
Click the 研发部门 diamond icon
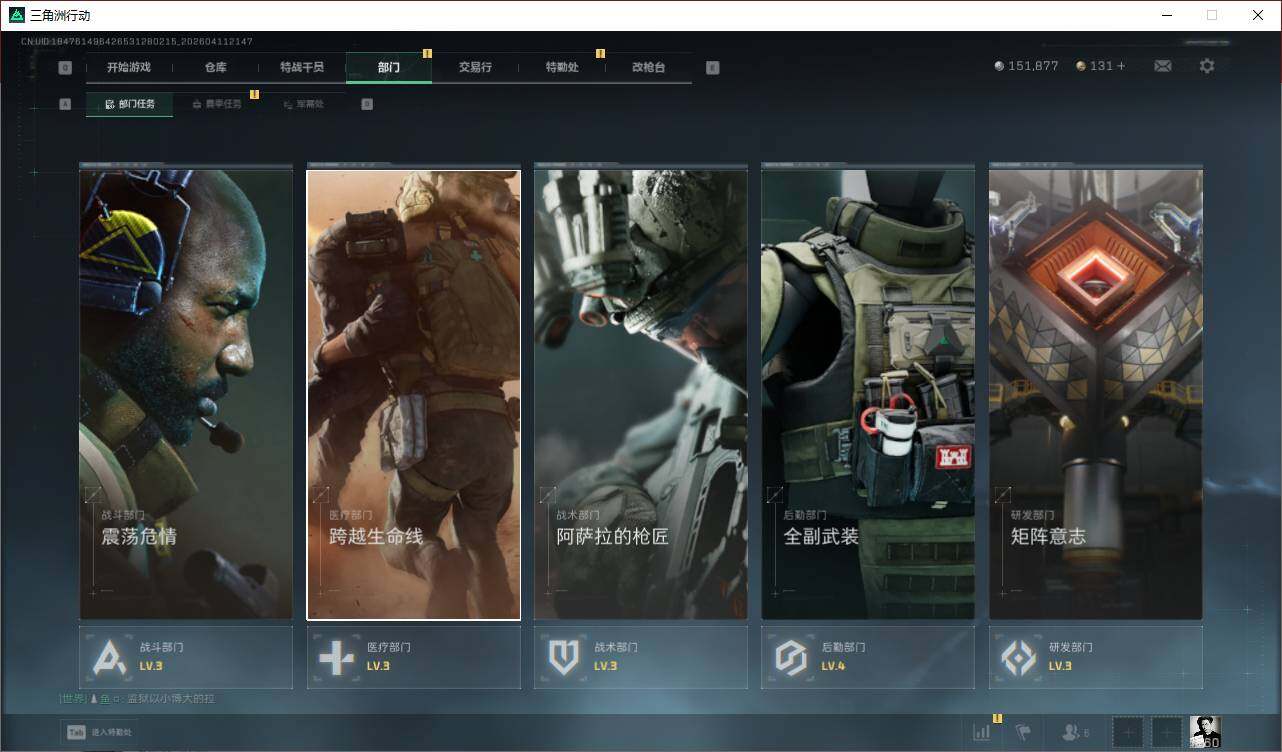pos(1019,657)
